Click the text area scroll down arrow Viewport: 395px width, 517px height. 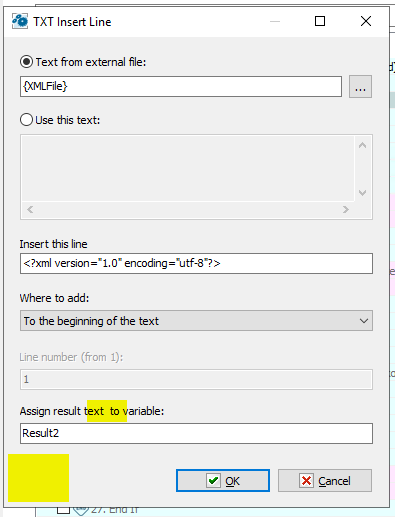(362, 192)
